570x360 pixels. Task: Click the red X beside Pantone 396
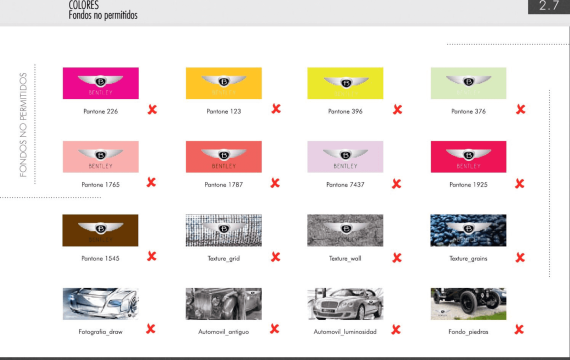pyautogui.click(x=397, y=109)
